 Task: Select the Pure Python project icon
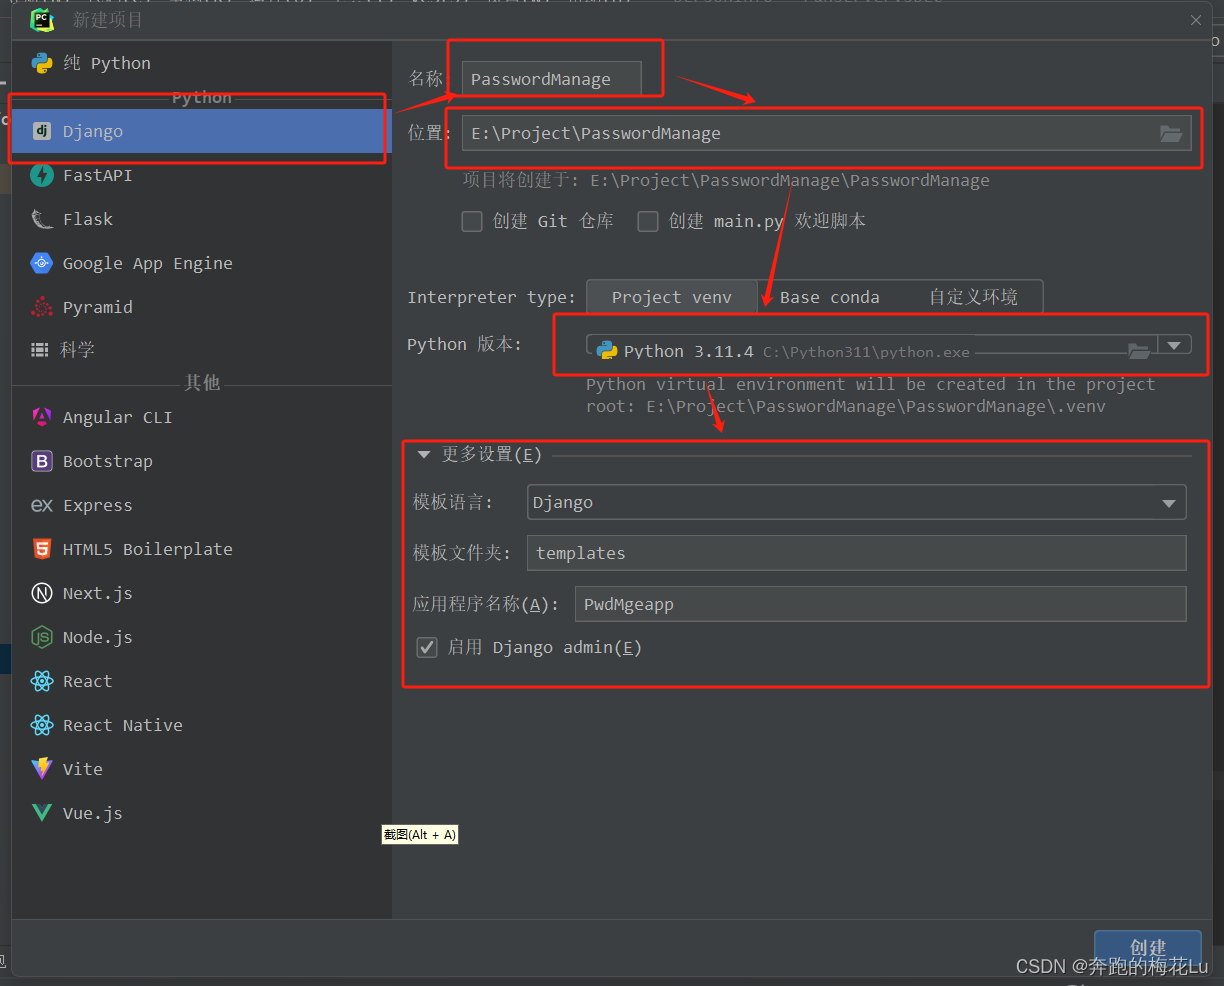42,63
